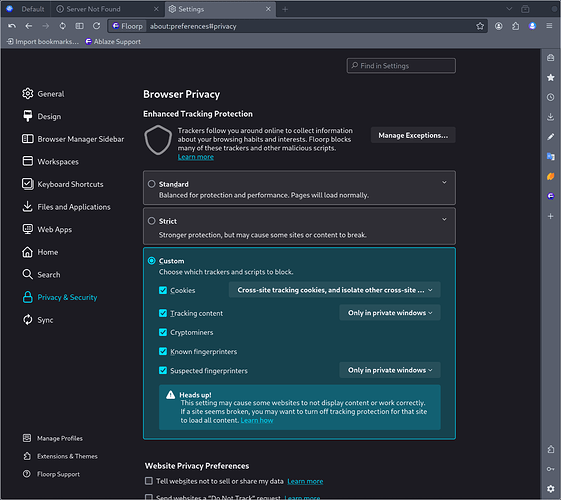Open the history clock panel in sidebar
Viewport: 561px width, 500px height.
(x=550, y=97)
